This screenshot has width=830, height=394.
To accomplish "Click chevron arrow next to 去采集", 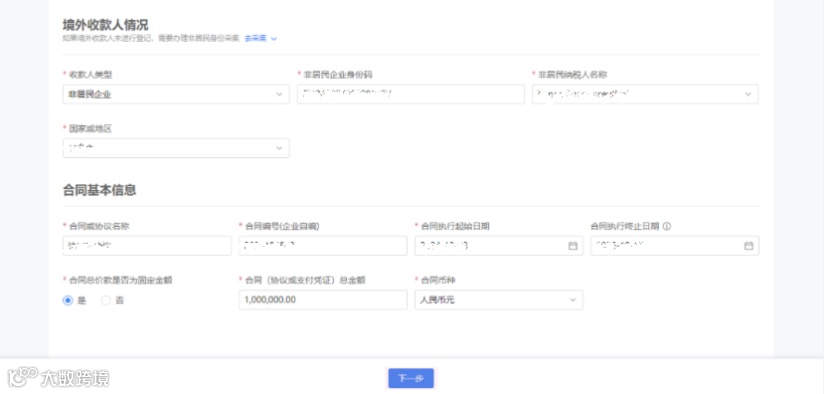I will click(274, 39).
